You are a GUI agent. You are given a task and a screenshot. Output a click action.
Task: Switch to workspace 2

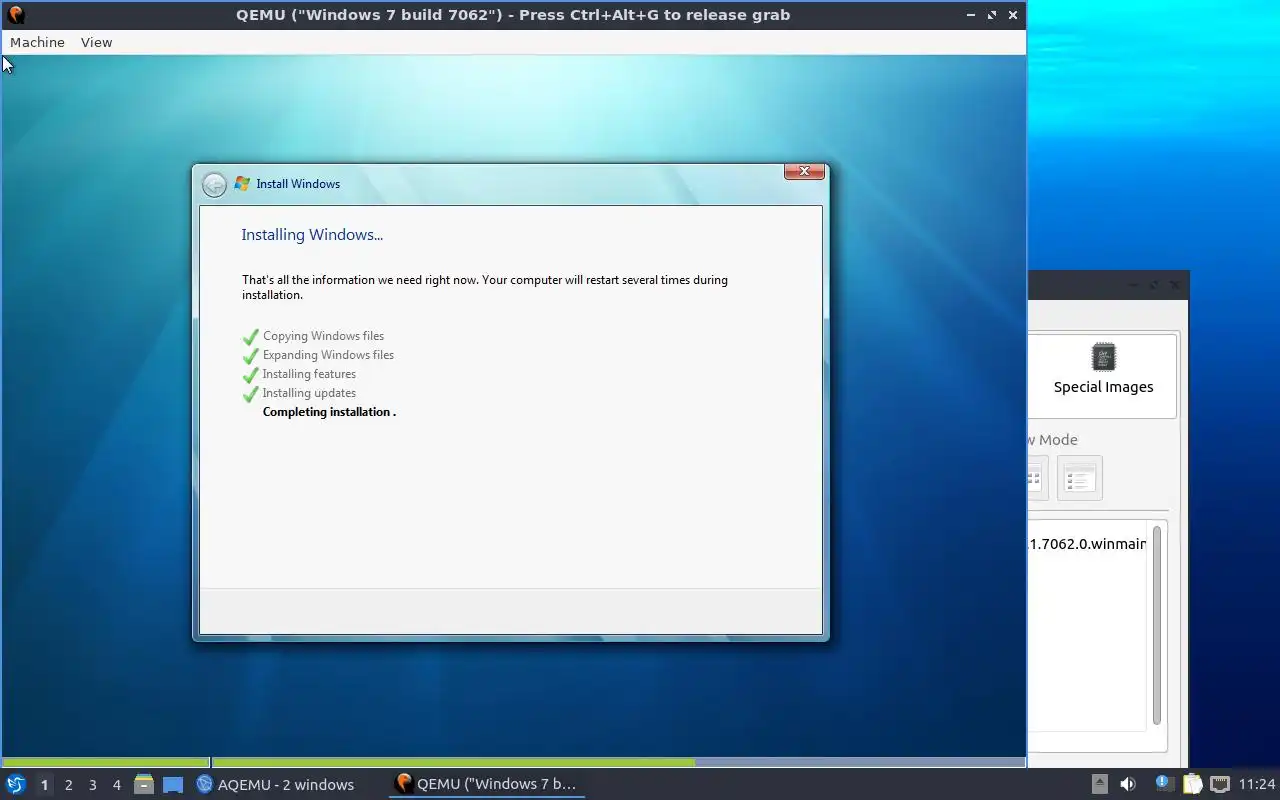coord(68,785)
